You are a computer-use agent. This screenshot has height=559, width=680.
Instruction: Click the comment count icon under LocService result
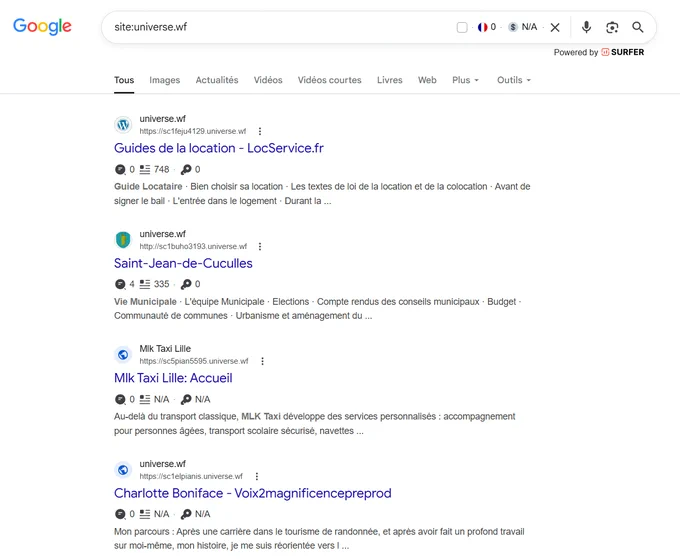[120, 170]
